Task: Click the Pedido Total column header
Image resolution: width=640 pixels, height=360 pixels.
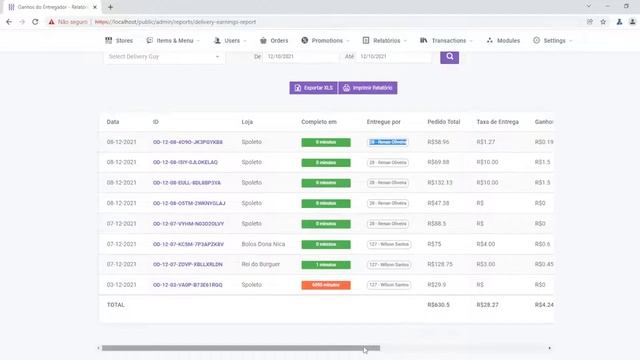Action: coord(444,122)
